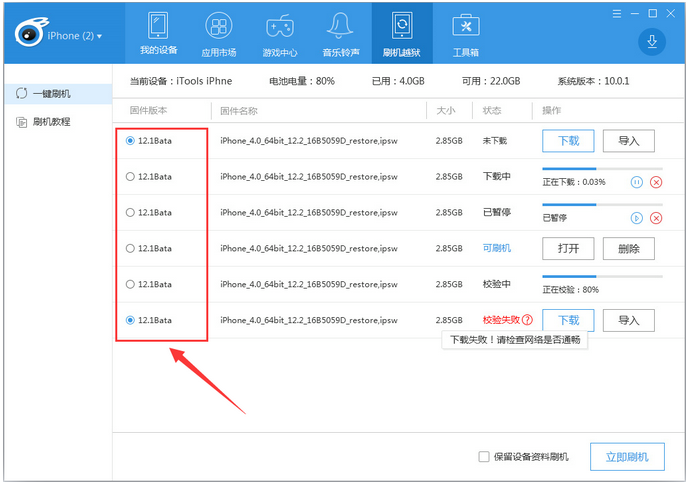
Task: Click the 可用：22.0GB text
Action: click(x=491, y=81)
